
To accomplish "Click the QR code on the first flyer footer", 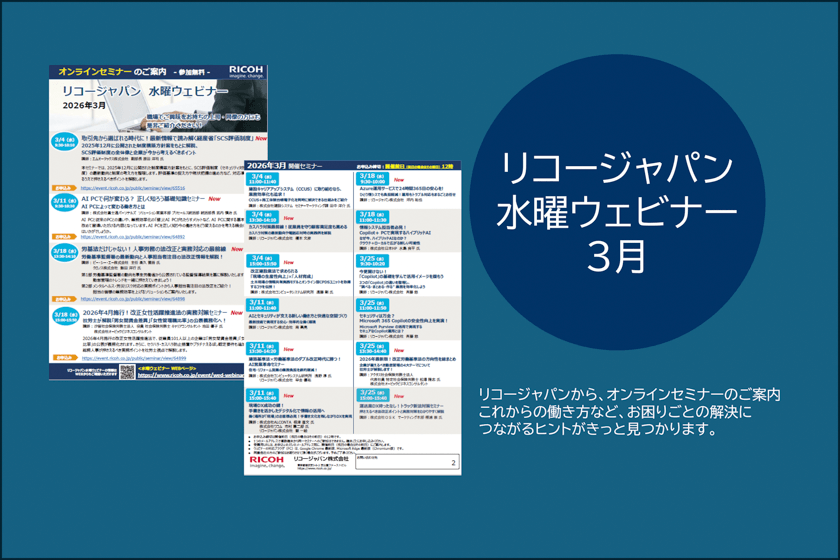I will 127,371.
